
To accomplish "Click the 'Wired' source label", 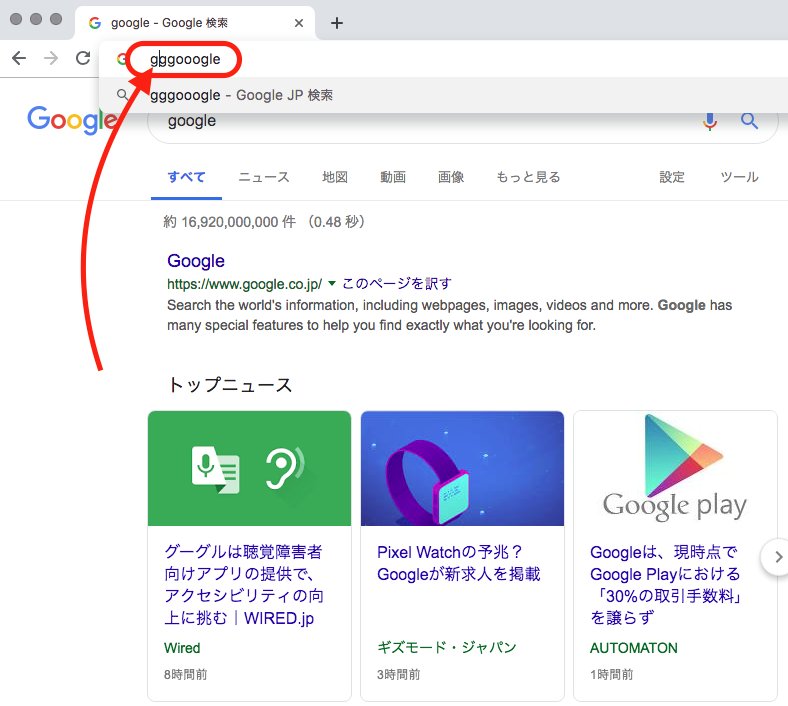I will (182, 648).
